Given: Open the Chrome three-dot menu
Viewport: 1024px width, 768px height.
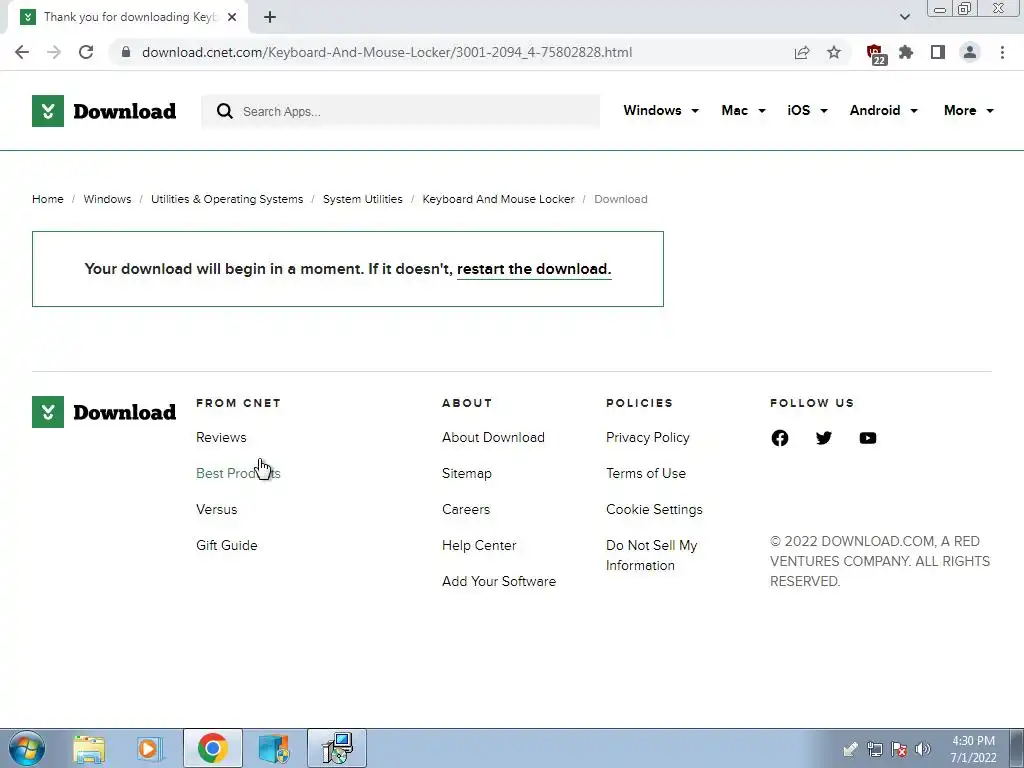Looking at the screenshot, I should point(1002,52).
